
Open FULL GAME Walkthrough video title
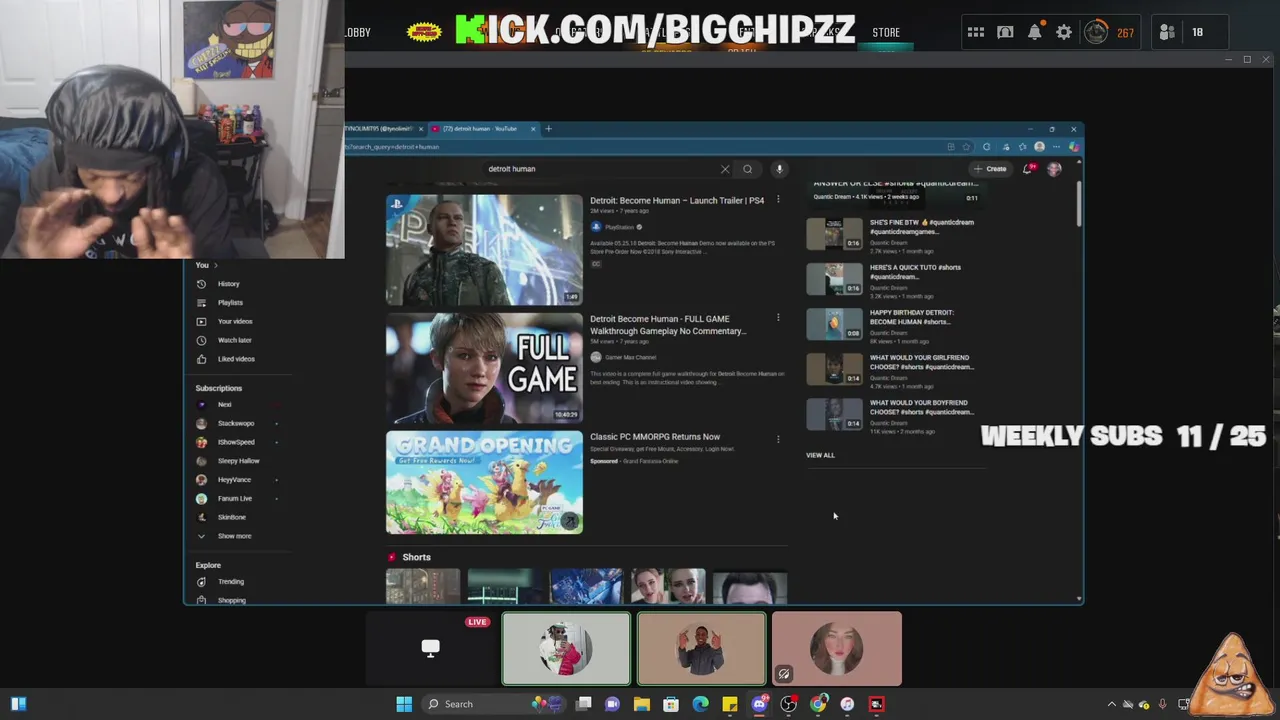point(668,325)
